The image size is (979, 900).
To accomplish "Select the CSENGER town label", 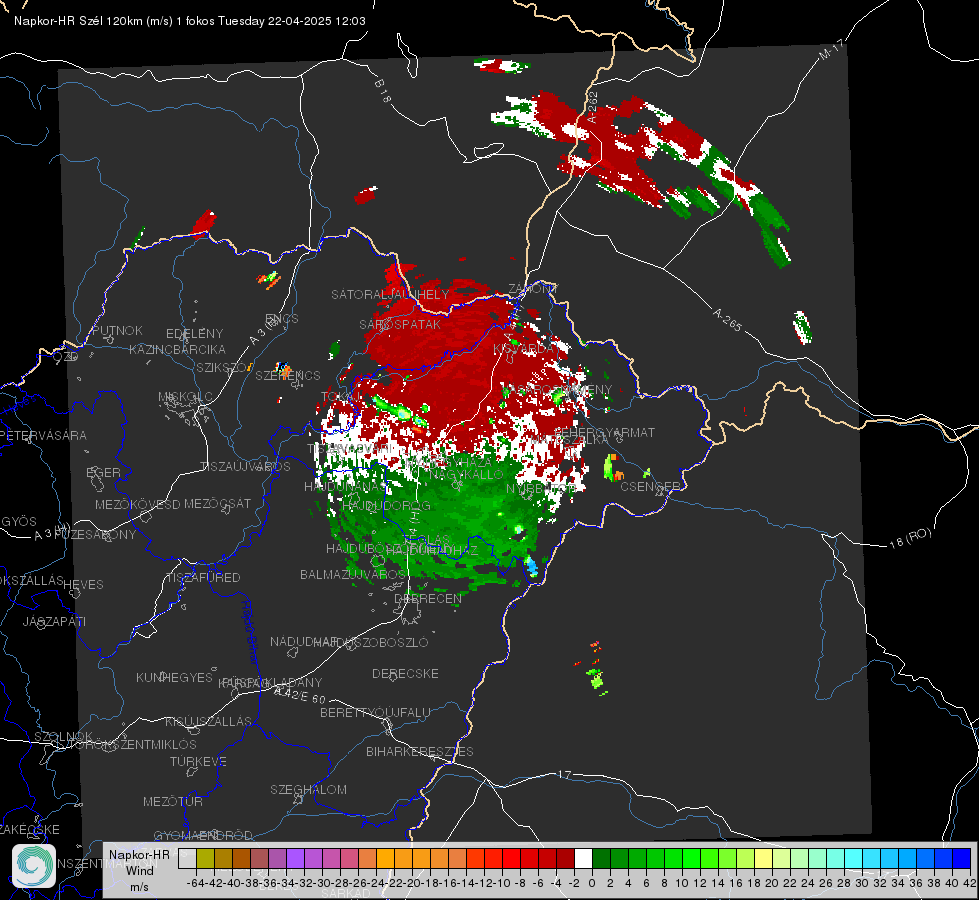I will point(651,486).
